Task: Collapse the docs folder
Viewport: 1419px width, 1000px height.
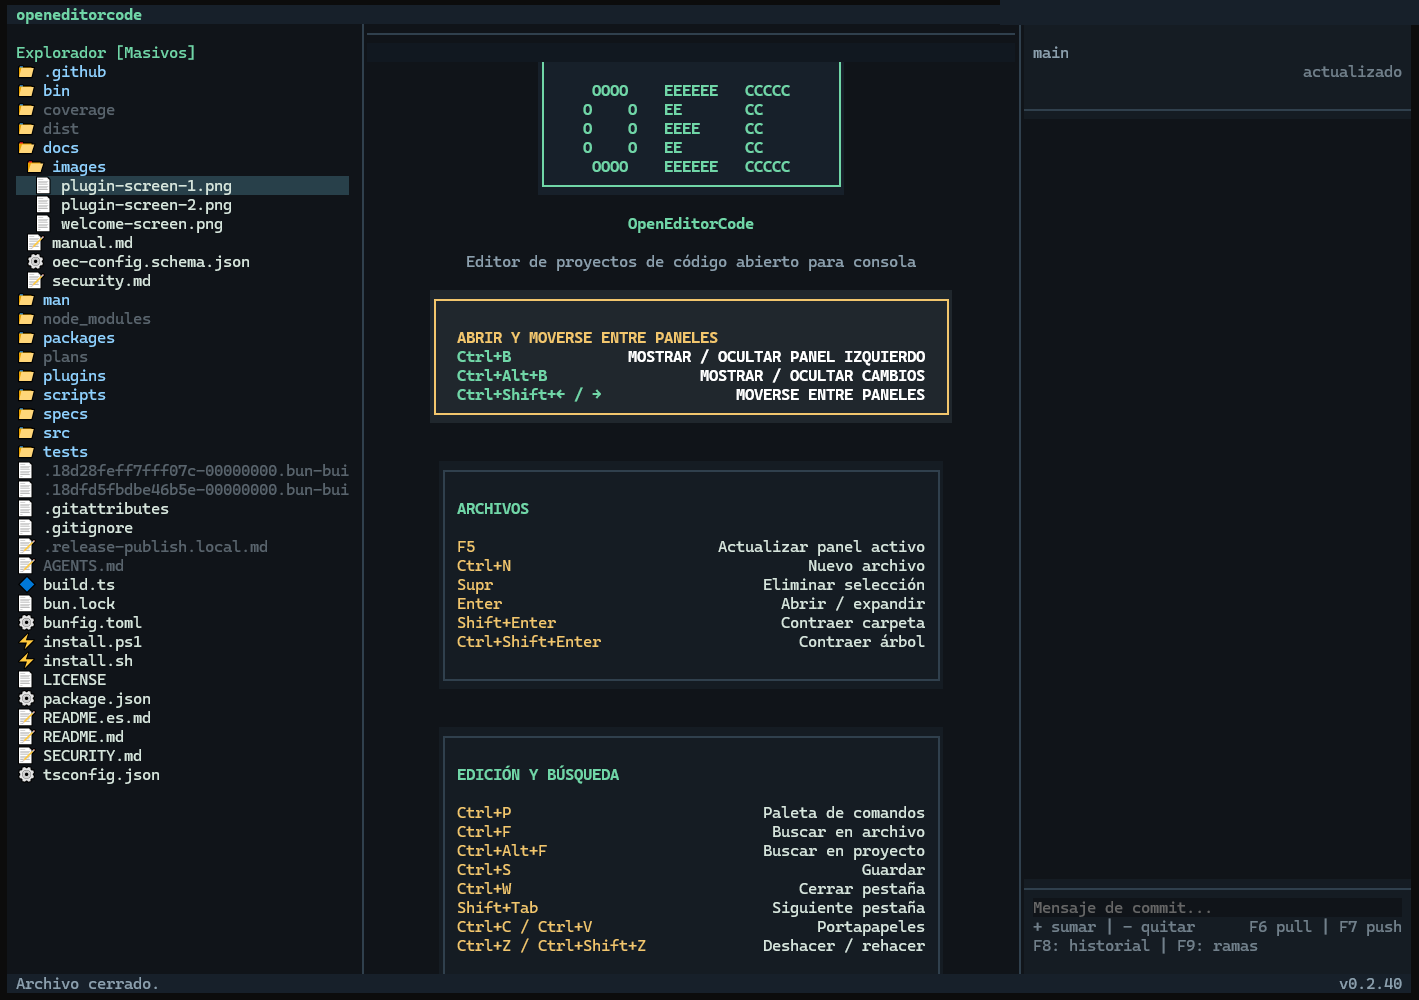Action: [x=61, y=148]
